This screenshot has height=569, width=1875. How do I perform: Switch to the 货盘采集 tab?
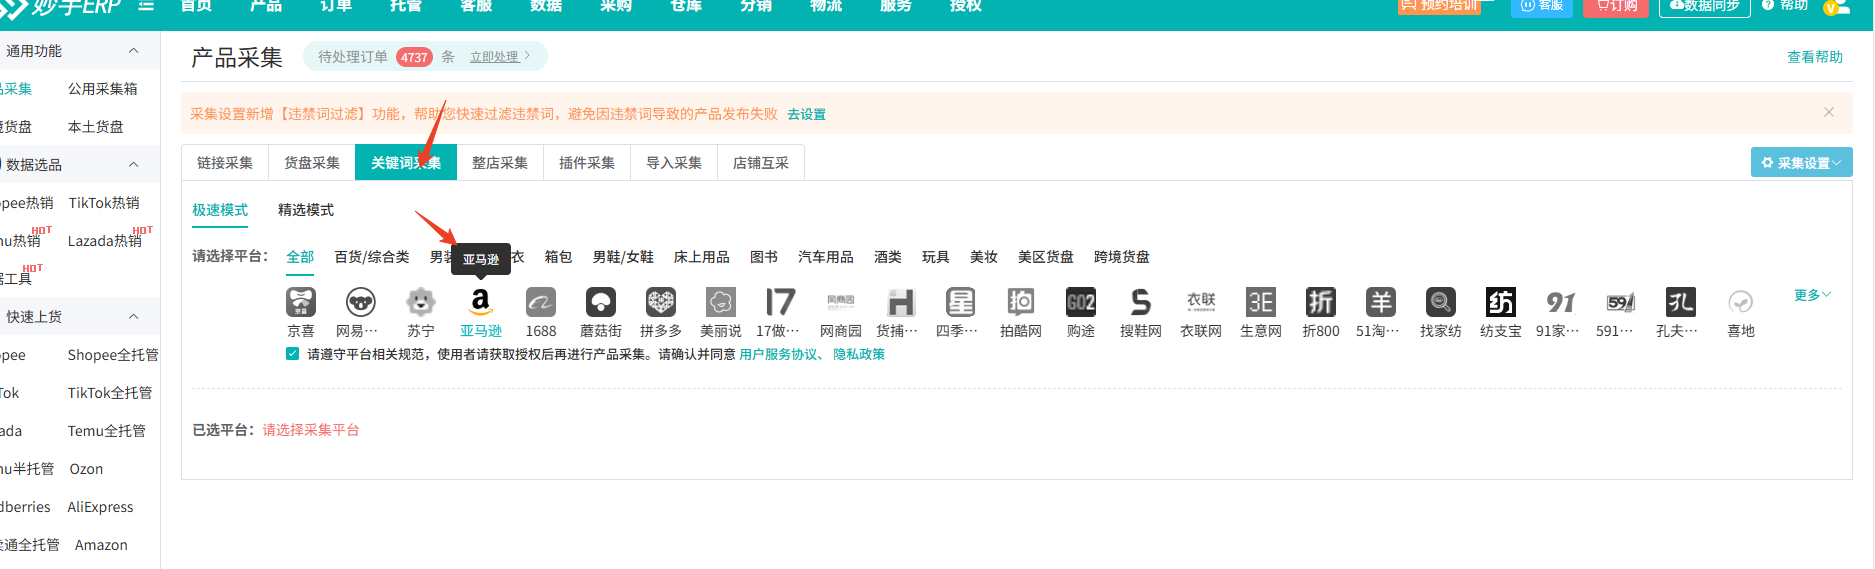312,163
